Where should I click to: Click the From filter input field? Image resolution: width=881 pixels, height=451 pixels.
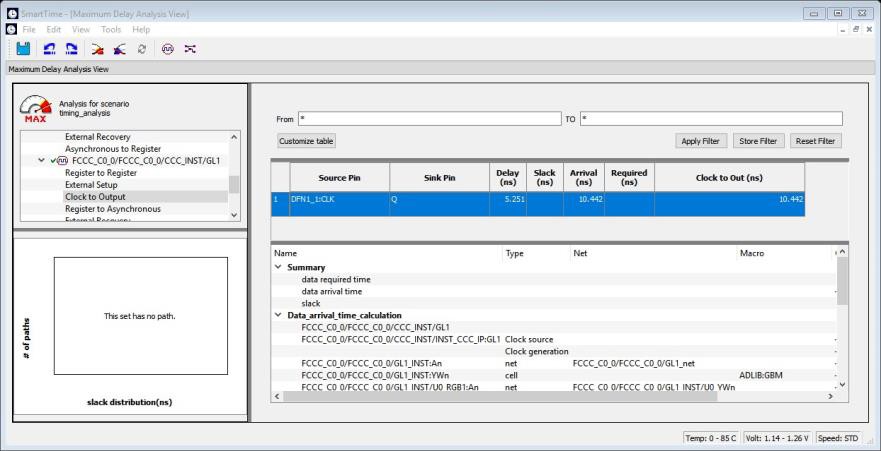(x=429, y=118)
